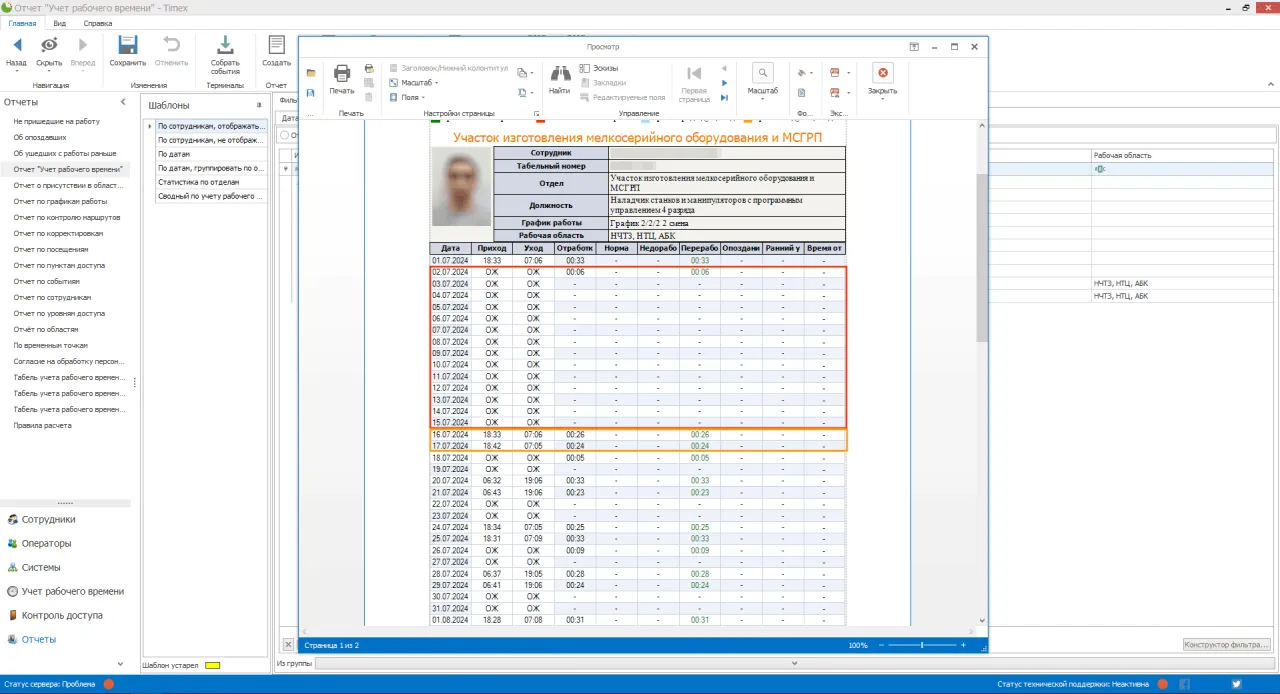Select the По датам template row
The image size is (1280, 694).
point(173,154)
